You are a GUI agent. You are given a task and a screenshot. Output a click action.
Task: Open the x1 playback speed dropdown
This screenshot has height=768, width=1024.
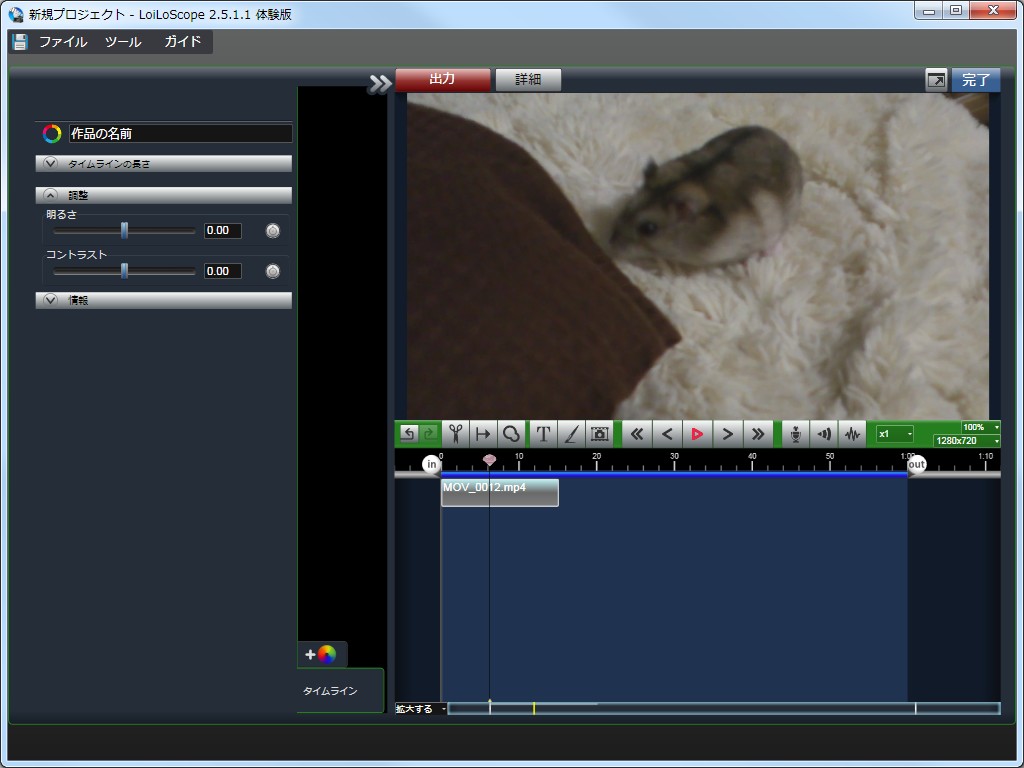[895, 434]
